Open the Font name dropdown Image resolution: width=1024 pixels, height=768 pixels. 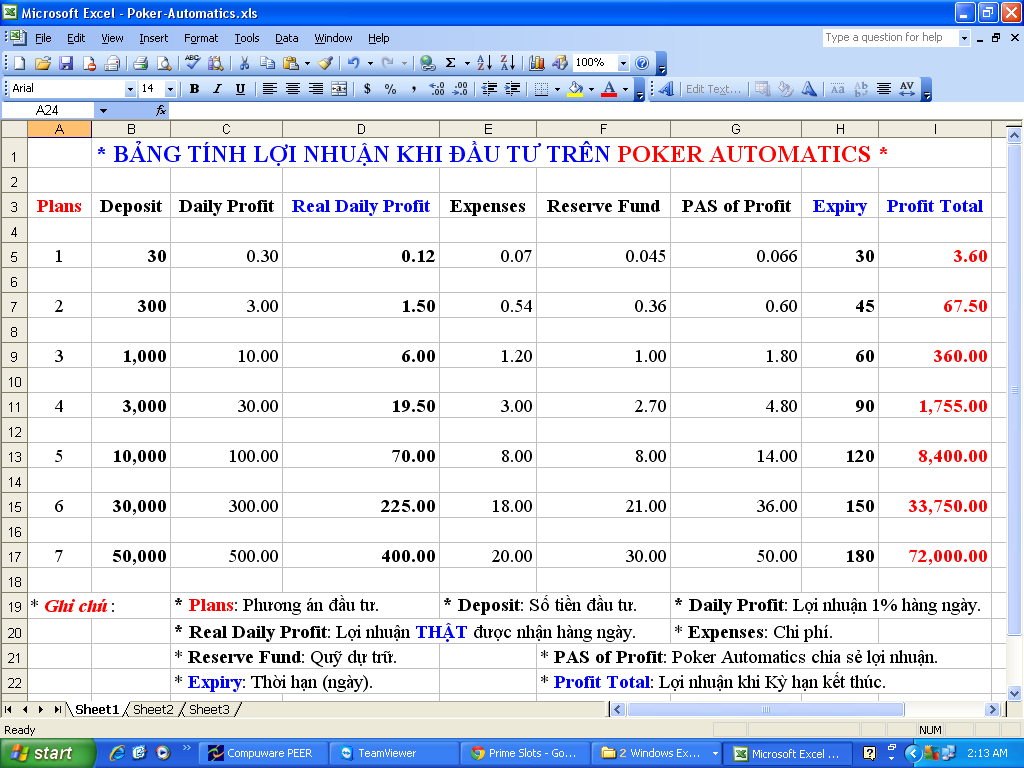(x=130, y=89)
